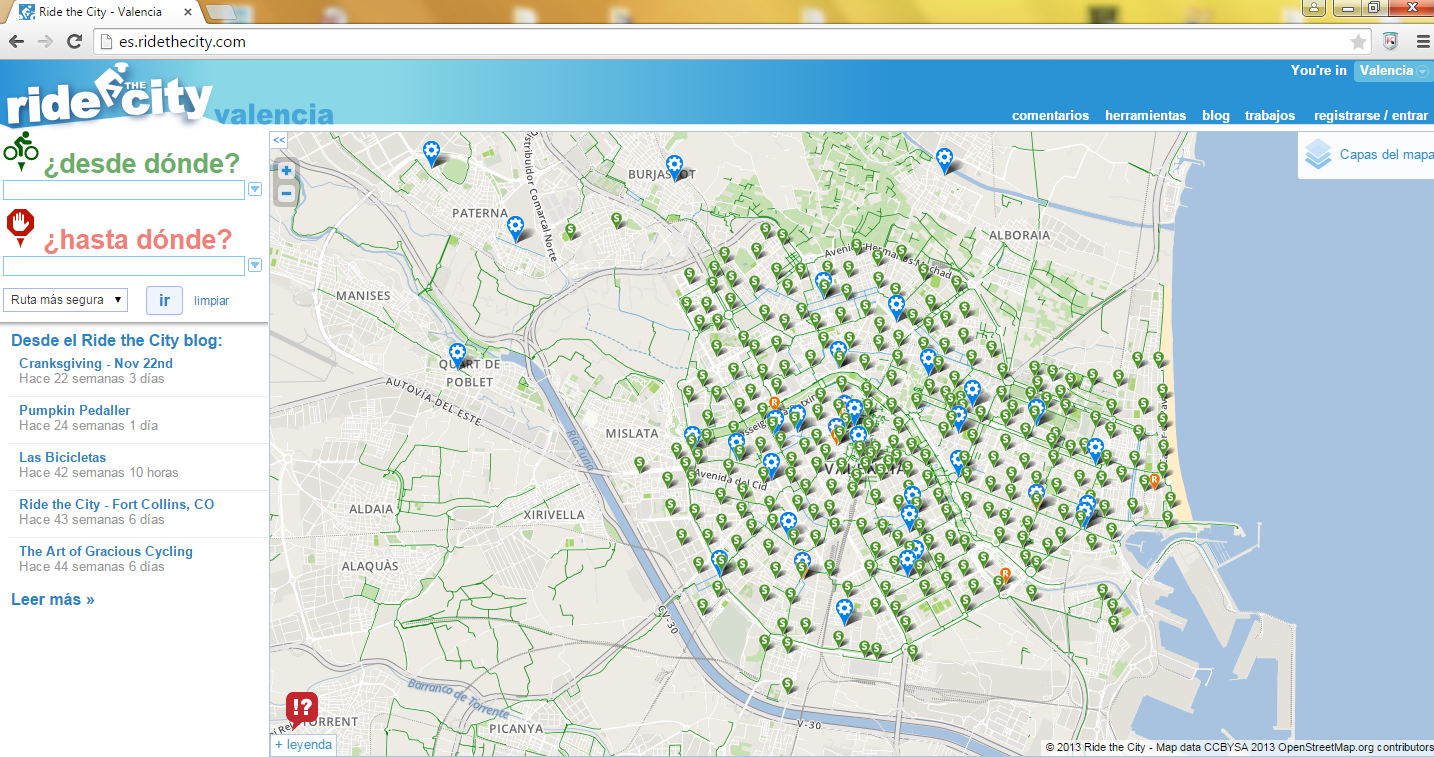
Task: Click the 'Hace 22 semanas 3 días' text
Action: point(92,379)
